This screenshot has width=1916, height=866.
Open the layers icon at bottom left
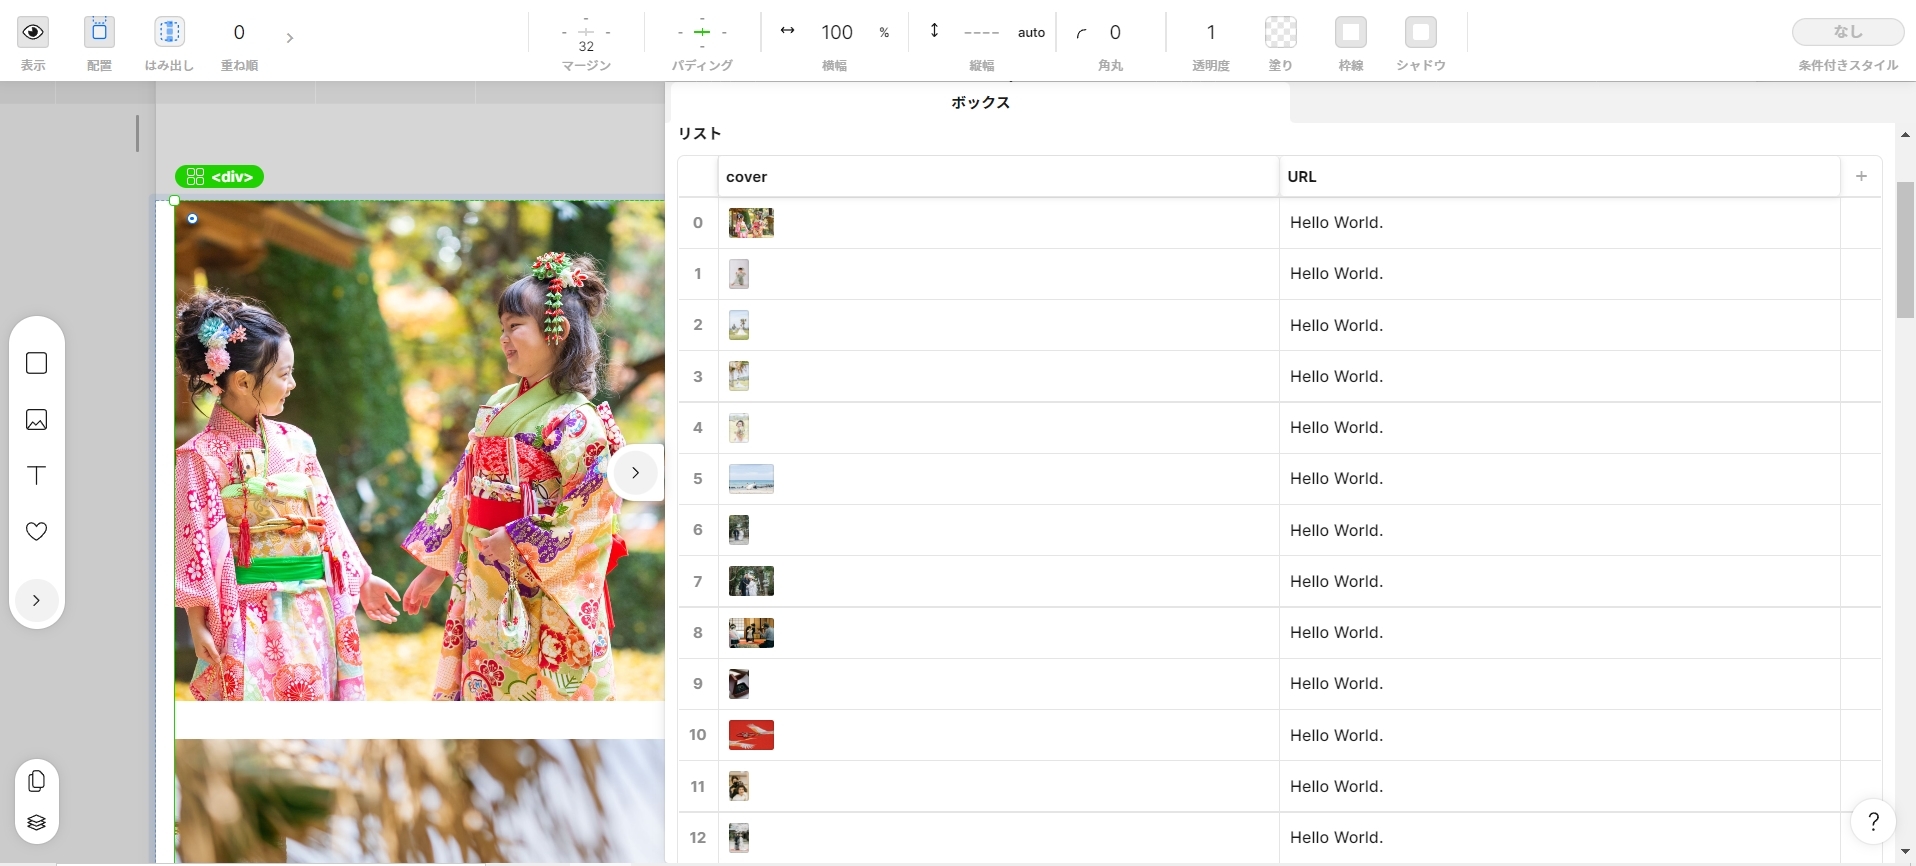(x=36, y=823)
